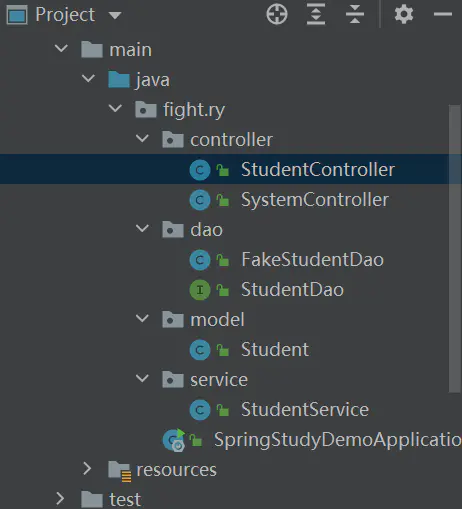
Task: Click the model package icon
Action: [173, 319]
